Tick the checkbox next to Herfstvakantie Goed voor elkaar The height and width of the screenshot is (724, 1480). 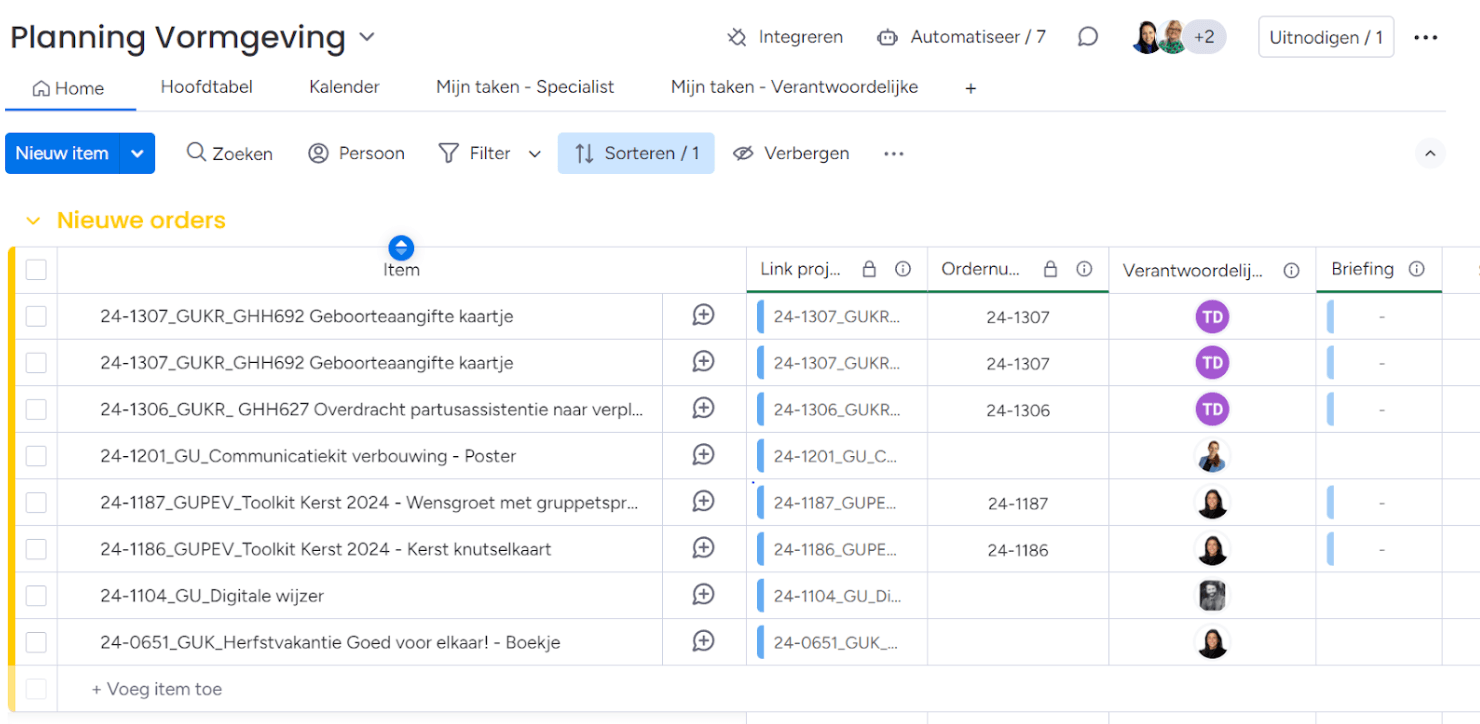click(36, 642)
